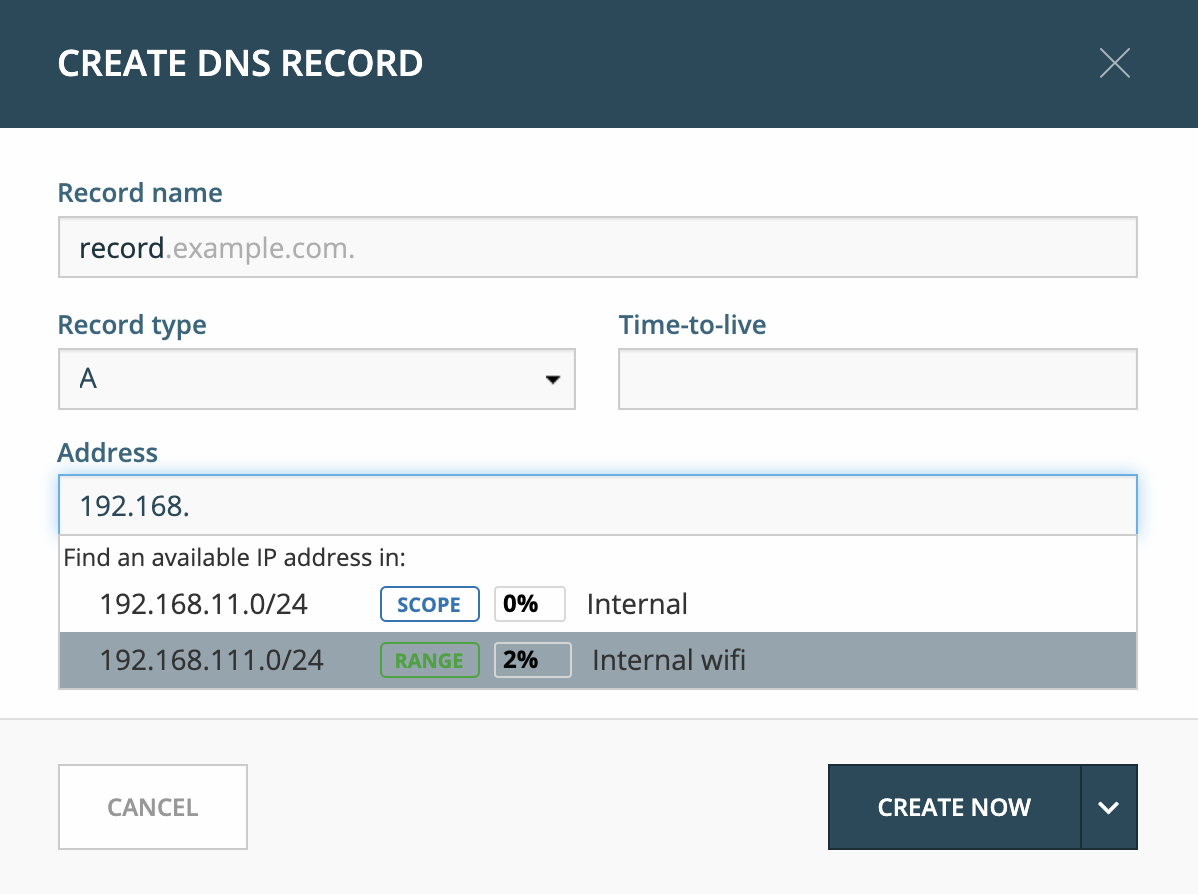1198x894 pixels.
Task: Focus the Time-to-live field
Action: coord(877,379)
